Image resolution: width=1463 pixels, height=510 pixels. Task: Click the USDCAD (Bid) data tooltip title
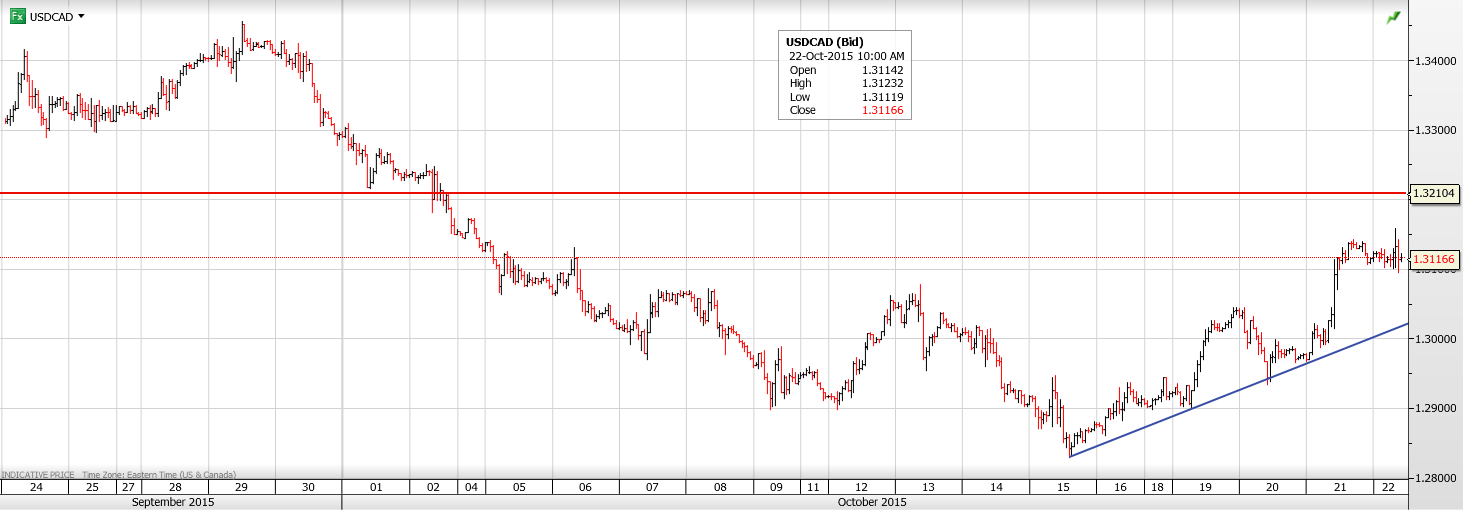point(824,42)
